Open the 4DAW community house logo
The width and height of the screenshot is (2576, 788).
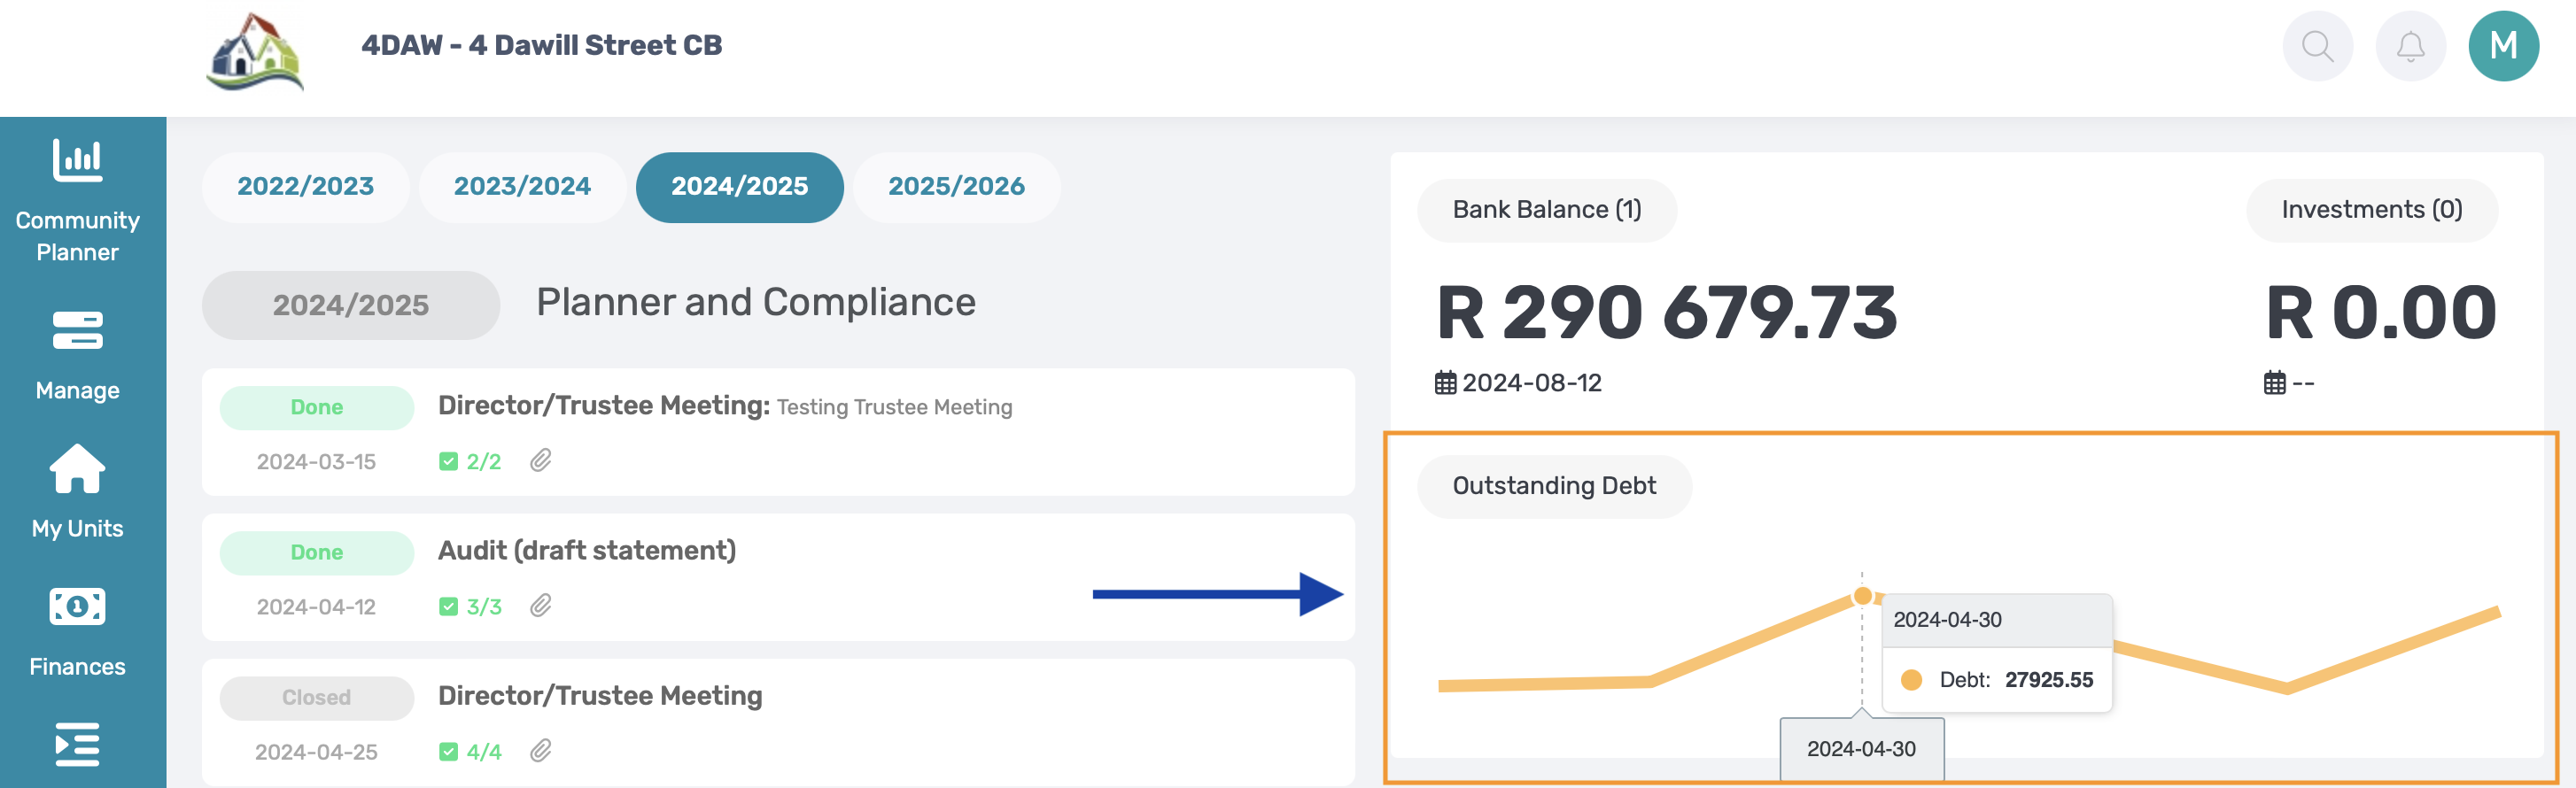pyautogui.click(x=255, y=52)
